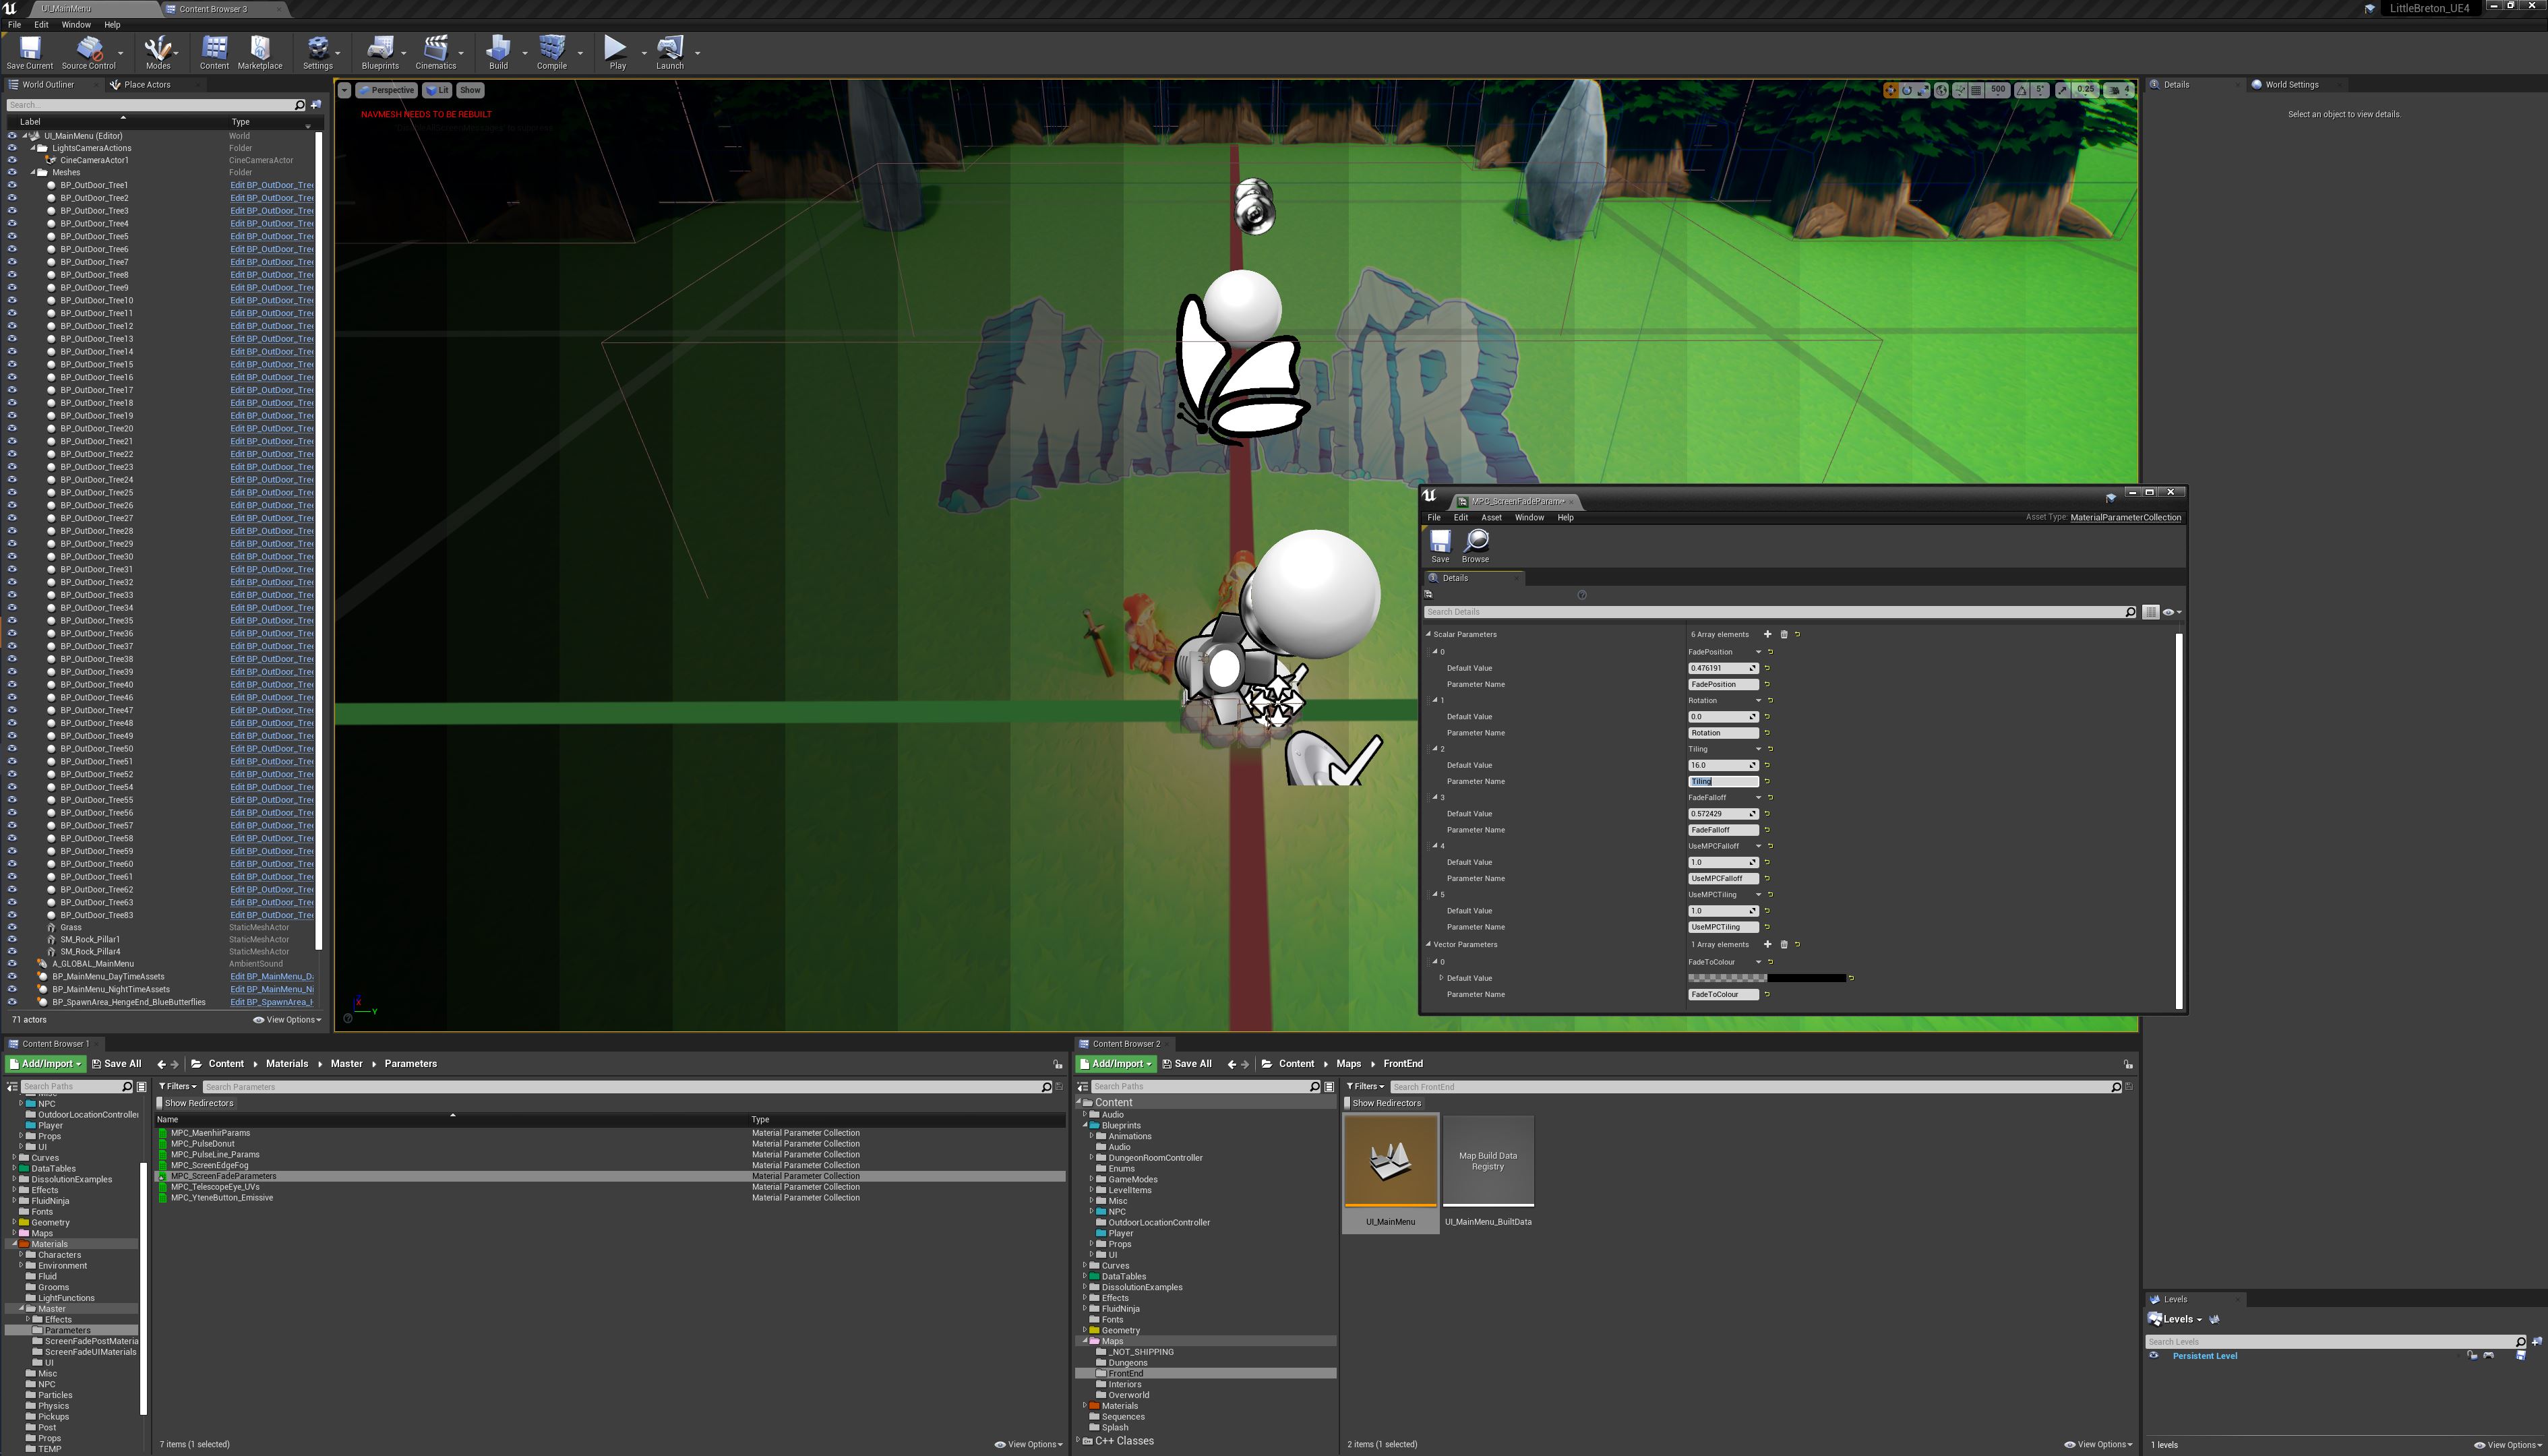Click Save All in Content Browser 1
Viewport: 2548px width, 1456px height.
click(x=116, y=1064)
